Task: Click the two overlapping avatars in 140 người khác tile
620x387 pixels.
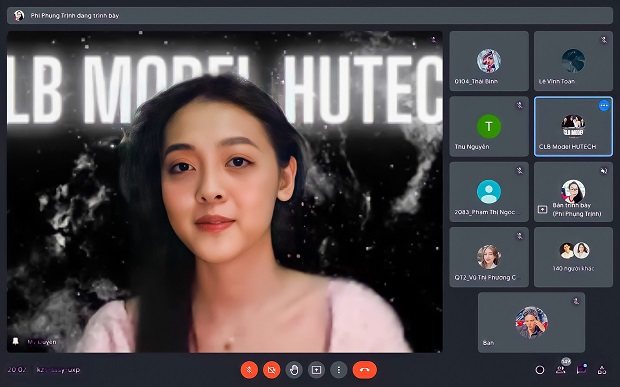Action: 574,250
